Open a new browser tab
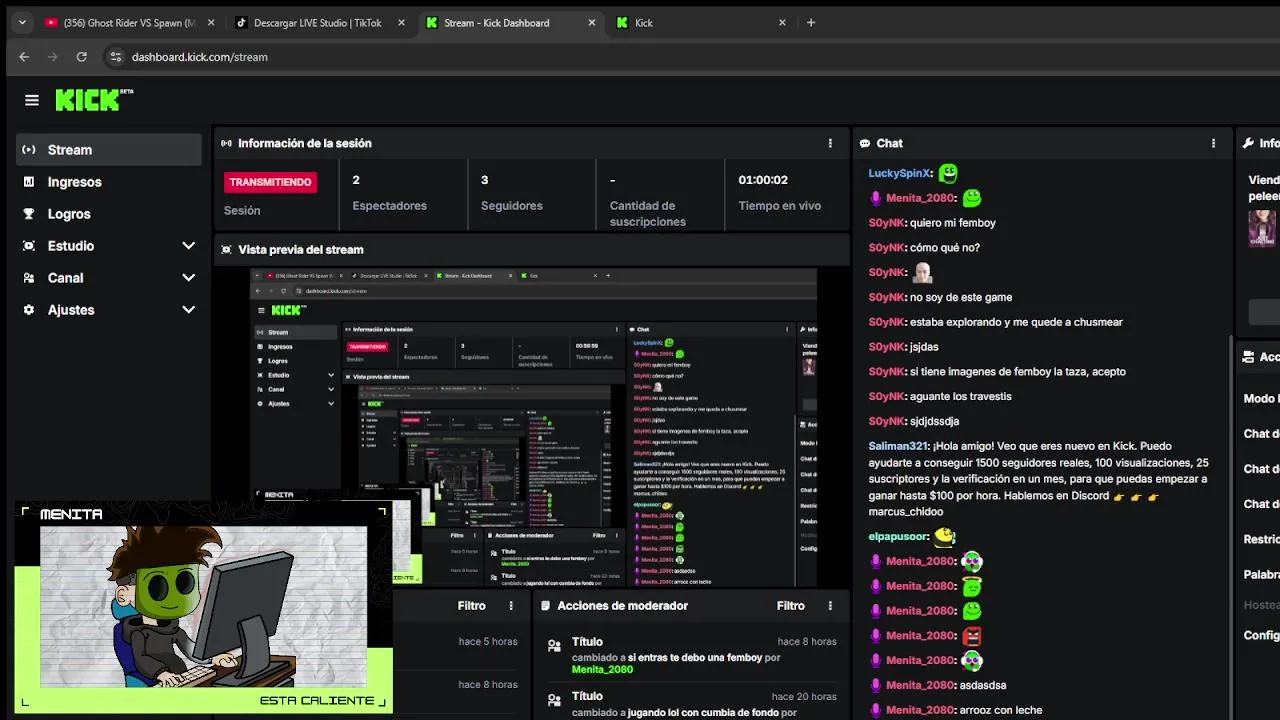 click(811, 23)
